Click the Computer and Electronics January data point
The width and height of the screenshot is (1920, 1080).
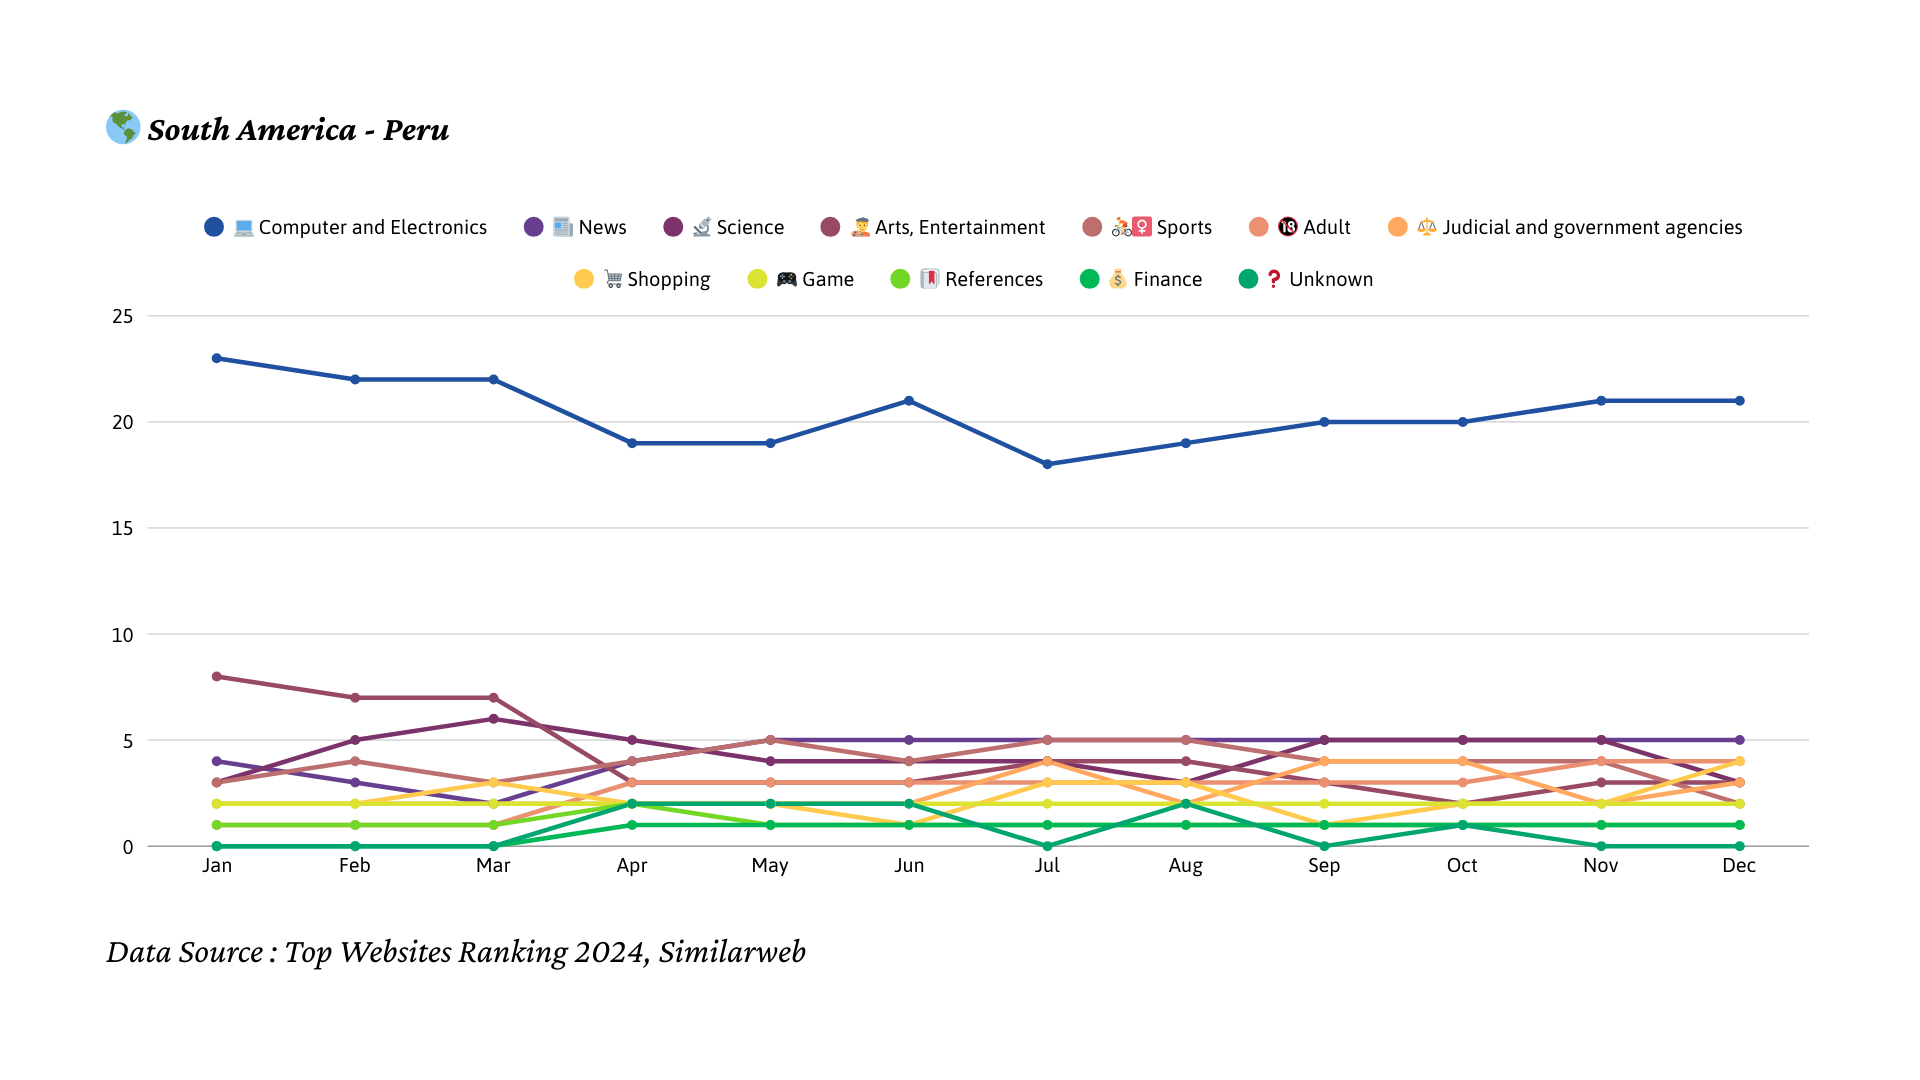pyautogui.click(x=217, y=359)
